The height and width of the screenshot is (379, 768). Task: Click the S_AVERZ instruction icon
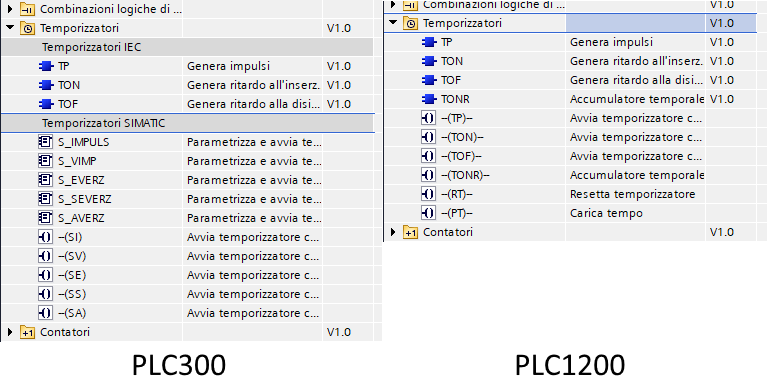[45, 218]
